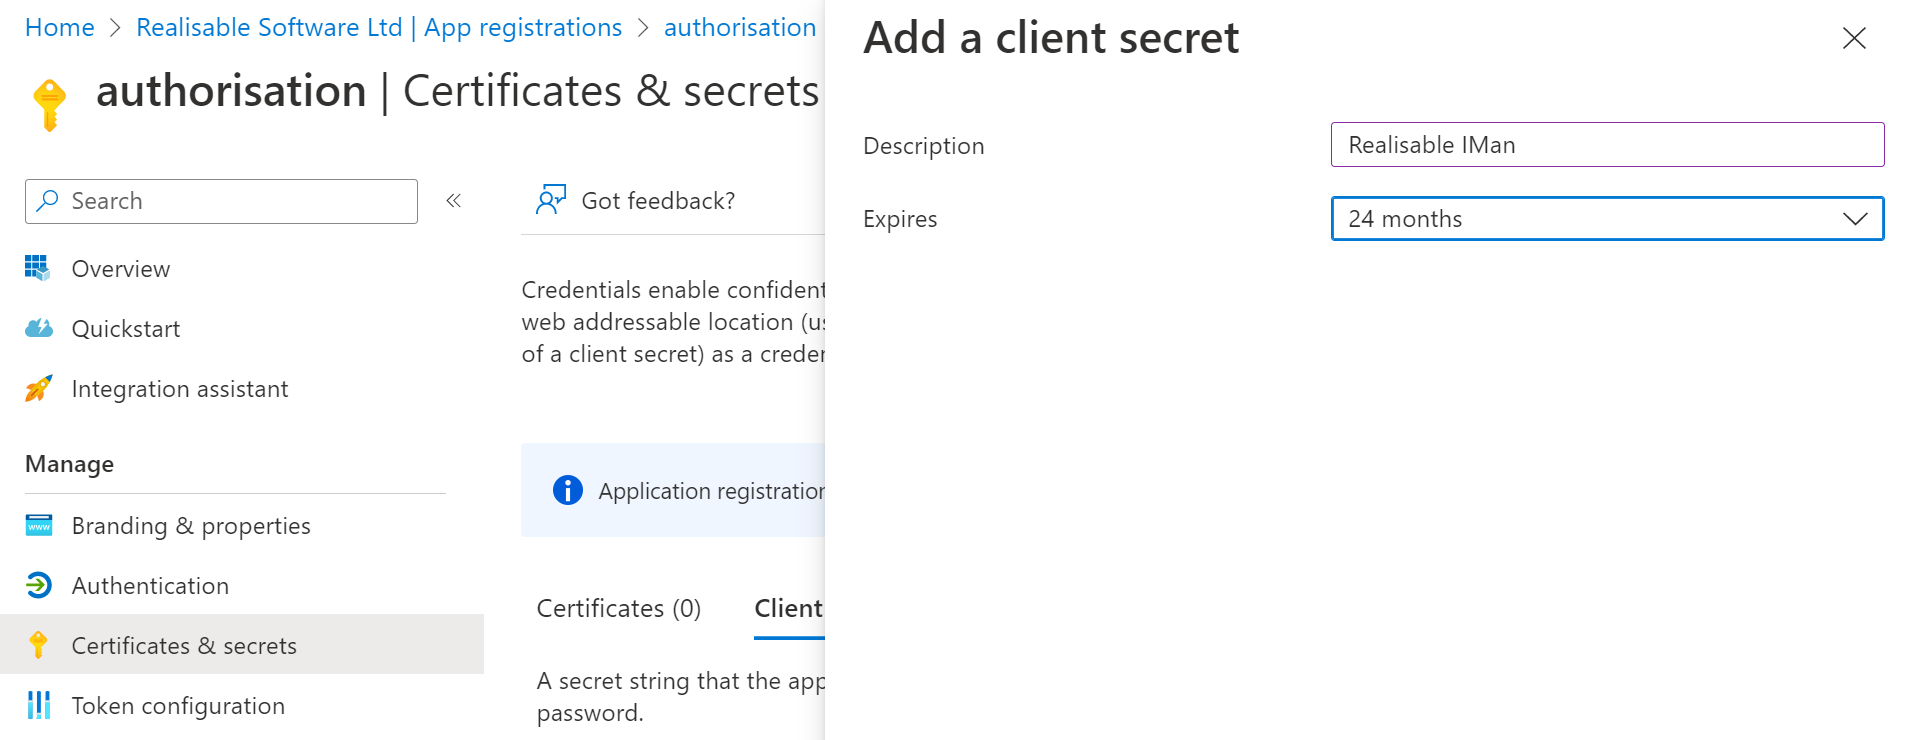Open the Expires 24 months dropdown
The width and height of the screenshot is (1912, 740).
click(x=1607, y=218)
